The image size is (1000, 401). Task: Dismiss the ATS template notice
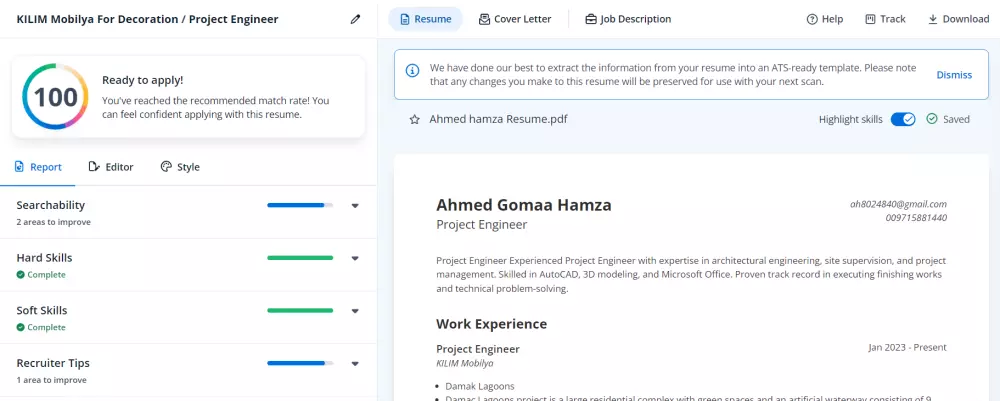(x=954, y=75)
